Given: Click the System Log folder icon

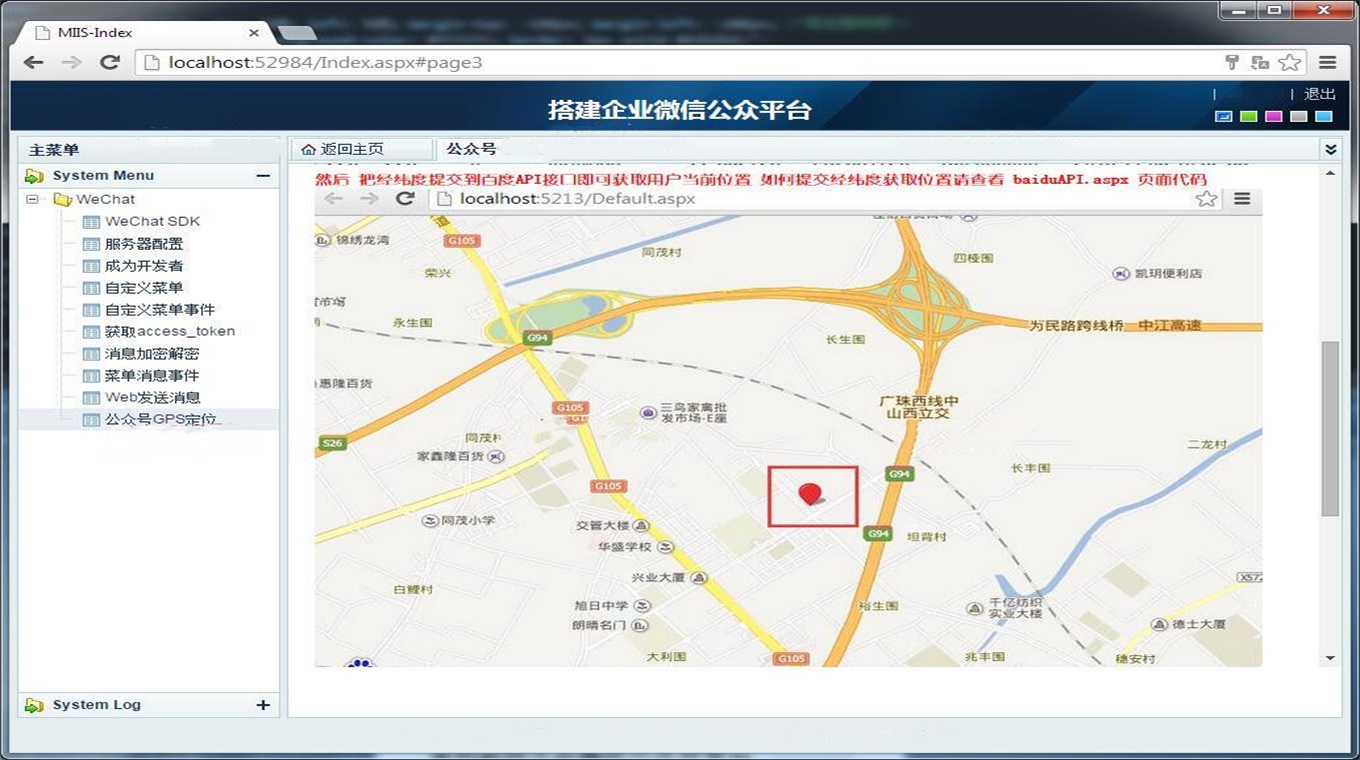Looking at the screenshot, I should (x=34, y=705).
